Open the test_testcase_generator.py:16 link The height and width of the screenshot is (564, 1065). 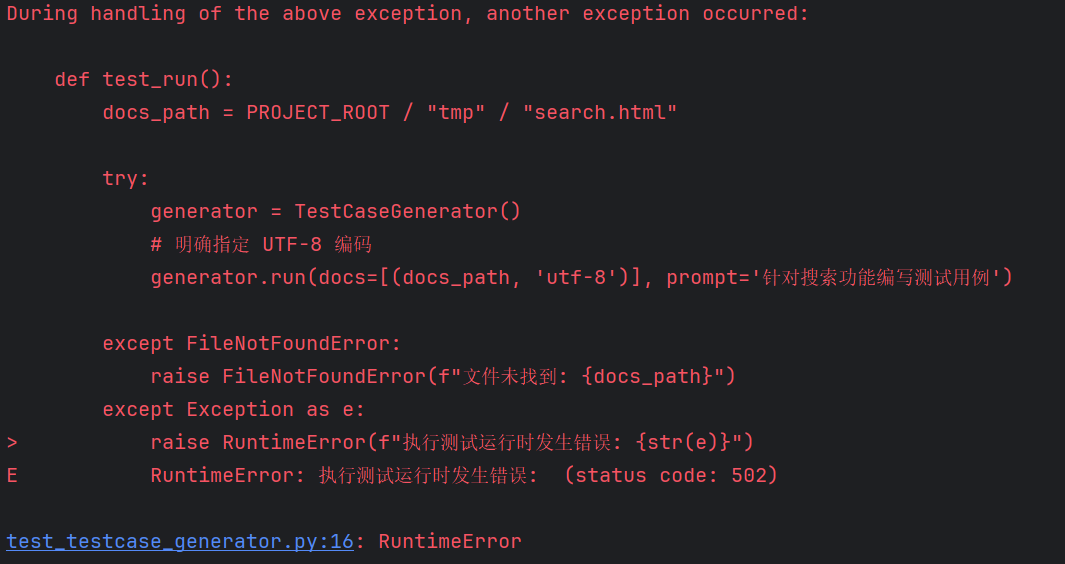[x=180, y=542]
